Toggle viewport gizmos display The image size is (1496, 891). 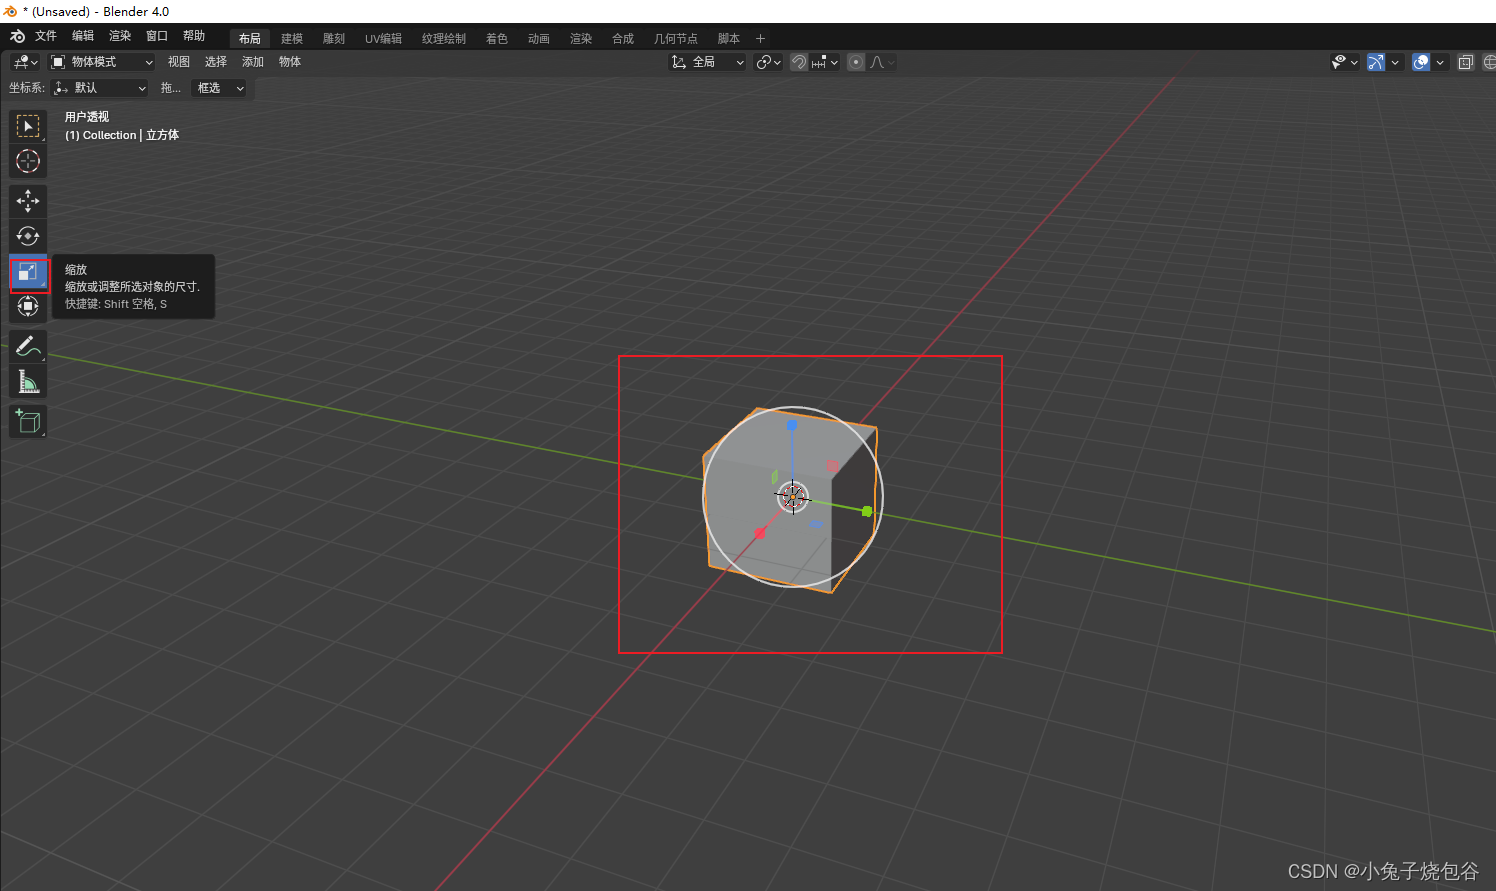point(1376,62)
